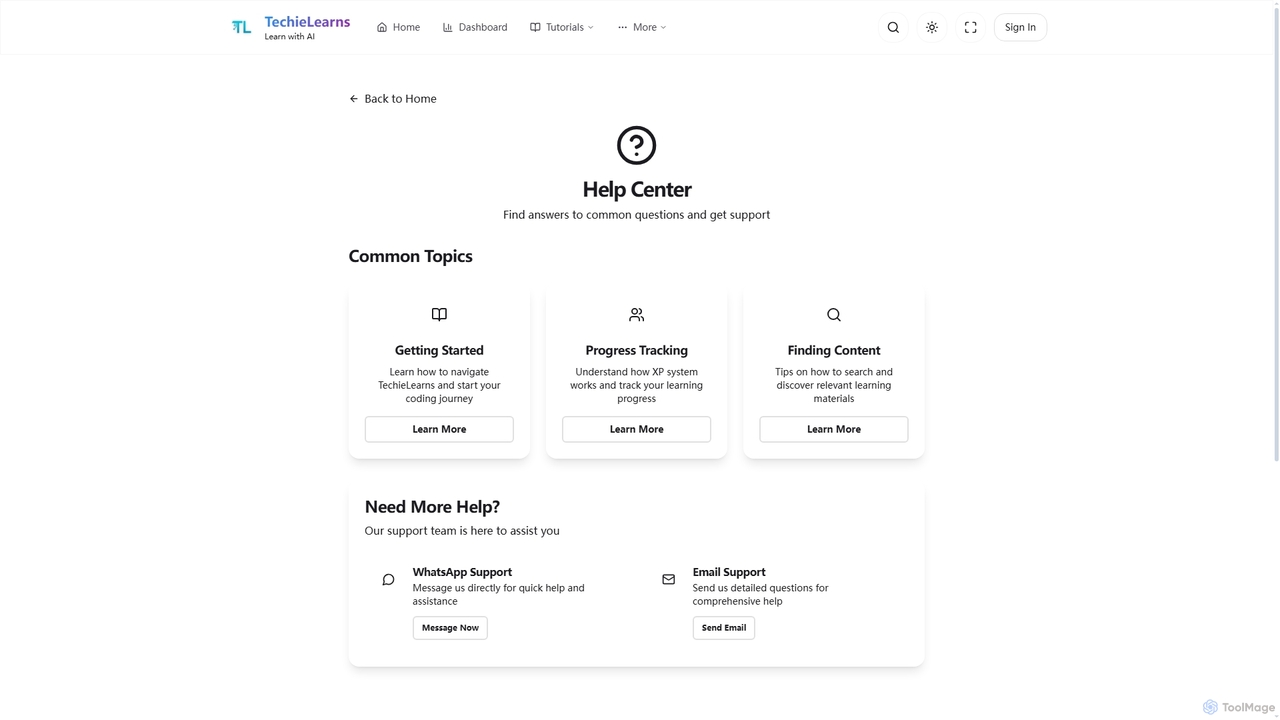
Task: Expand the Tutorials dropdown menu
Action: 562,27
